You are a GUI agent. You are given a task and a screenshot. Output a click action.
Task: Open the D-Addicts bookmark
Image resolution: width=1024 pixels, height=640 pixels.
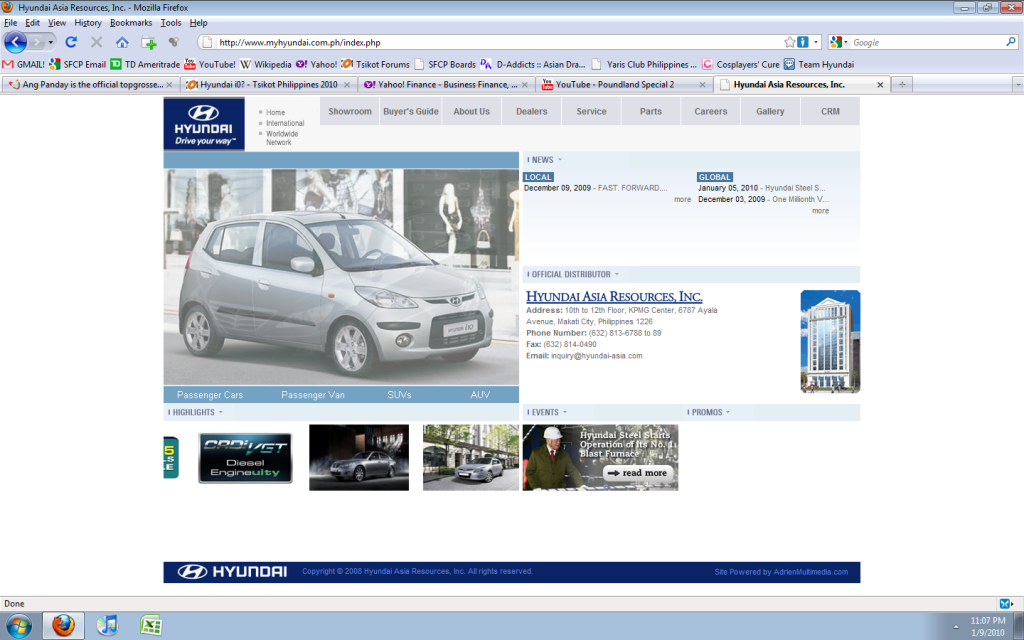point(533,65)
